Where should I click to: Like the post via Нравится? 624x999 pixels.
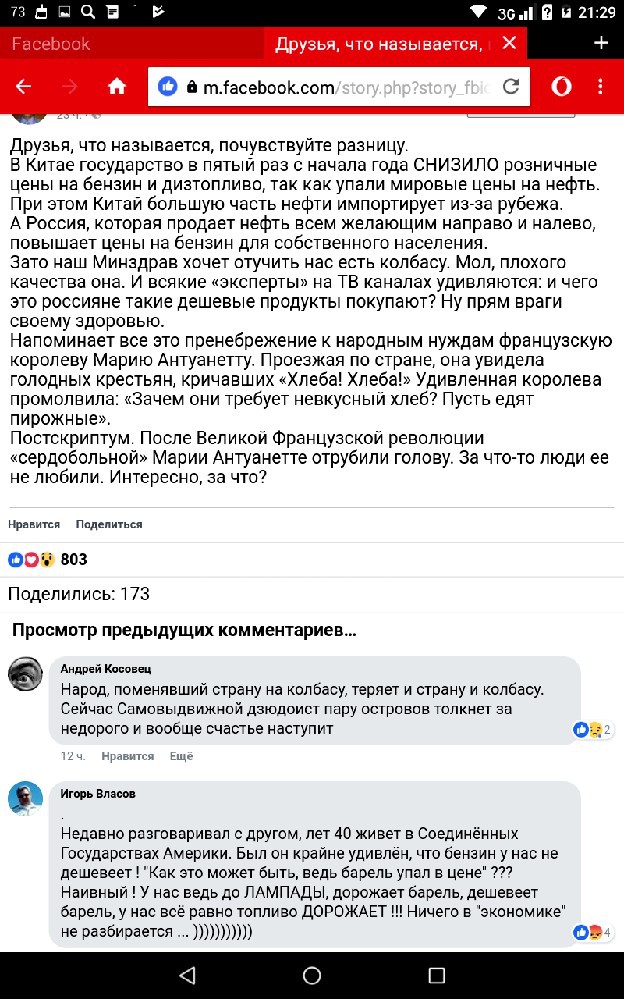pos(34,524)
